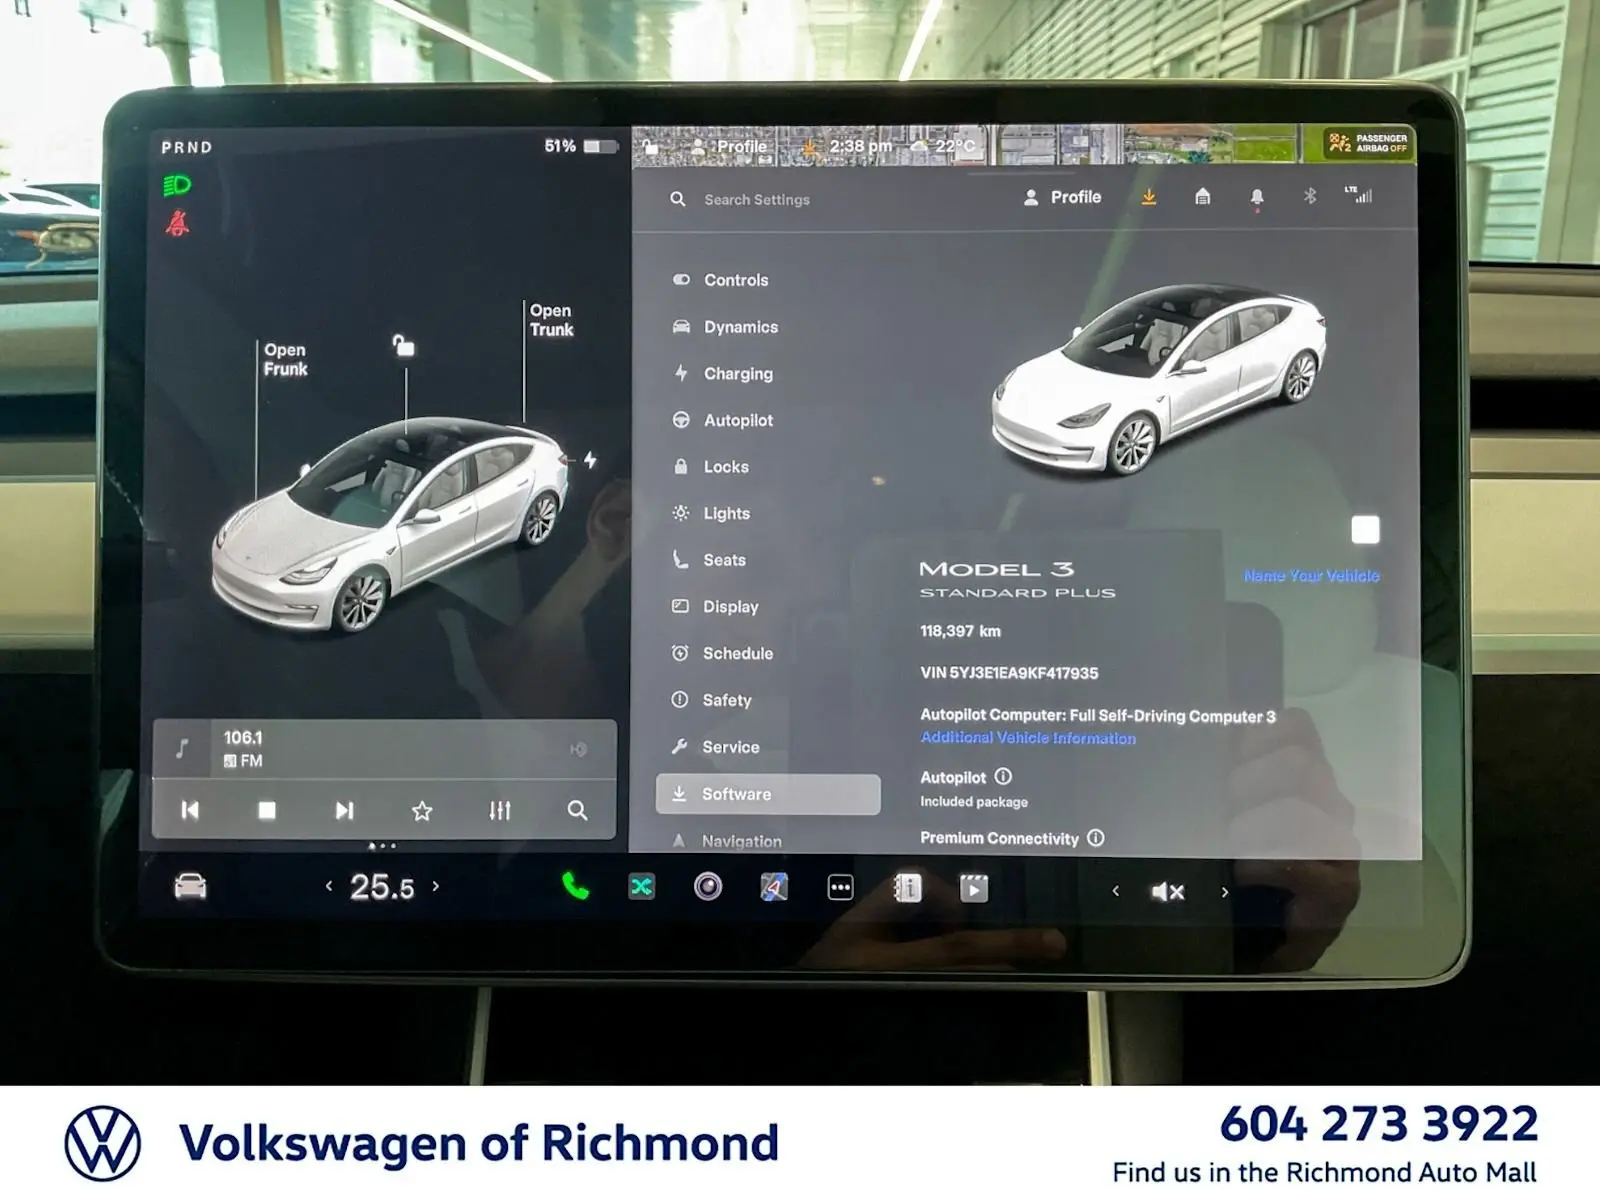Favorite the current station with star
1600x1200 pixels.
pyautogui.click(x=422, y=810)
